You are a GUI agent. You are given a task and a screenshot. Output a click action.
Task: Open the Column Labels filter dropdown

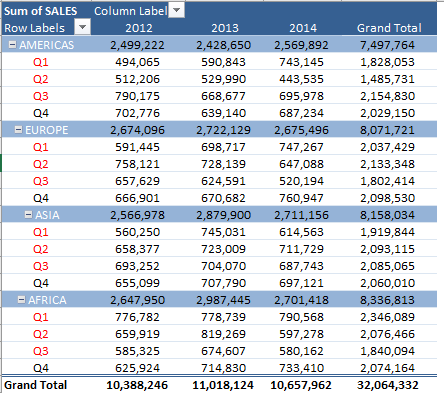(x=176, y=10)
